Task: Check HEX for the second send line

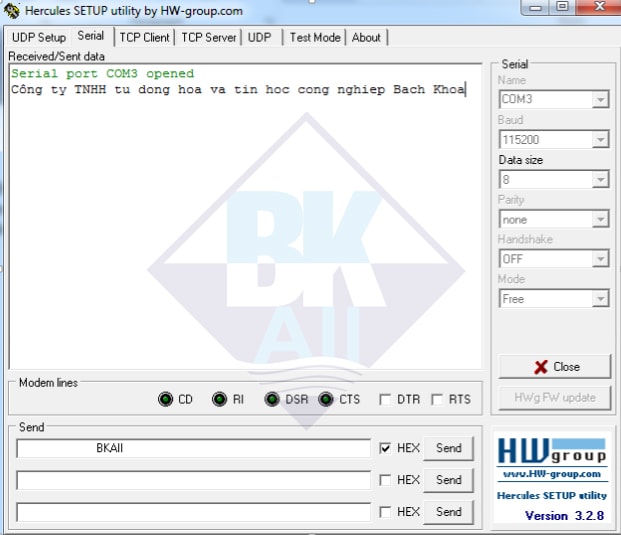Action: click(x=385, y=480)
